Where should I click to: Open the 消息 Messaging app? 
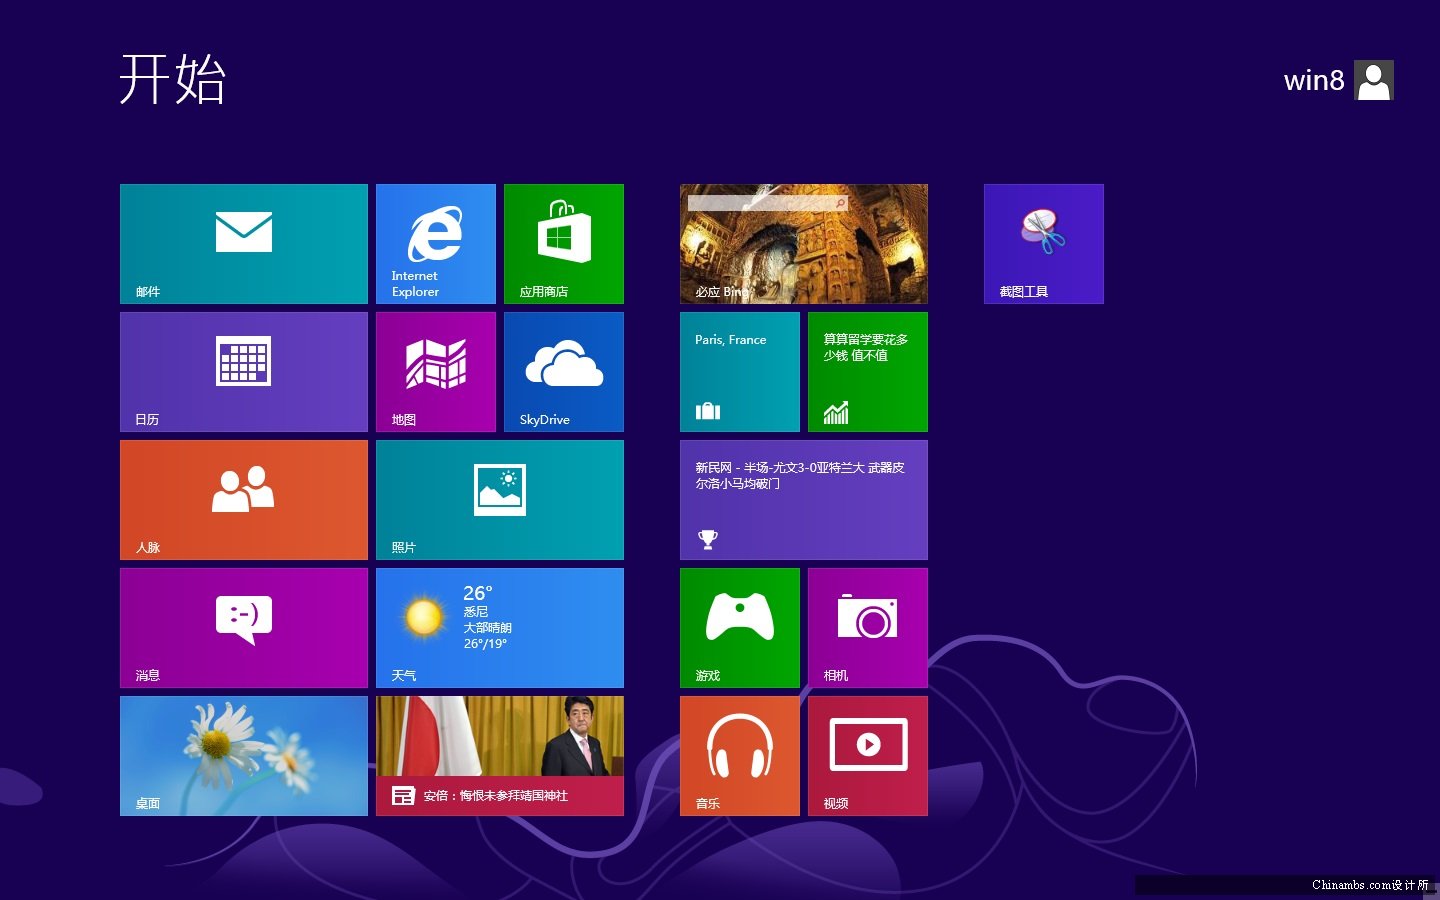[x=243, y=627]
